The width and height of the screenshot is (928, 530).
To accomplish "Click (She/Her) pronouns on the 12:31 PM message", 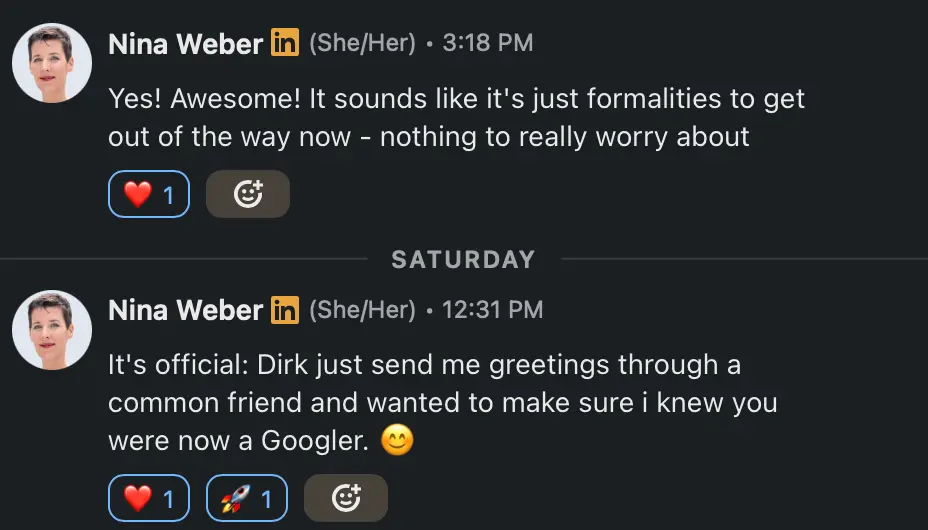I will pos(361,311).
